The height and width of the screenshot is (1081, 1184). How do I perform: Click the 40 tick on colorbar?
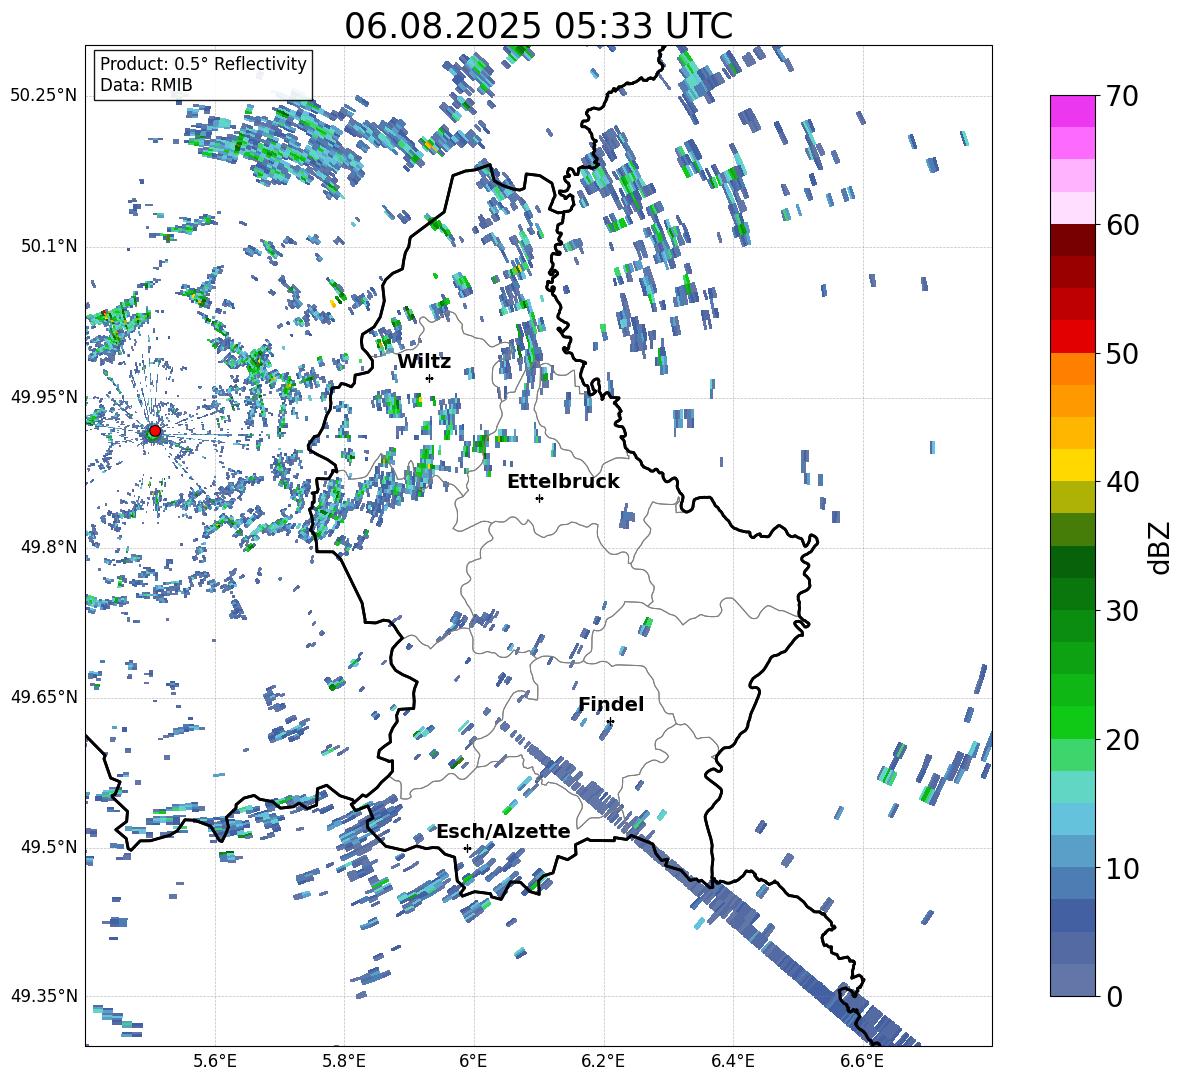tap(1121, 482)
